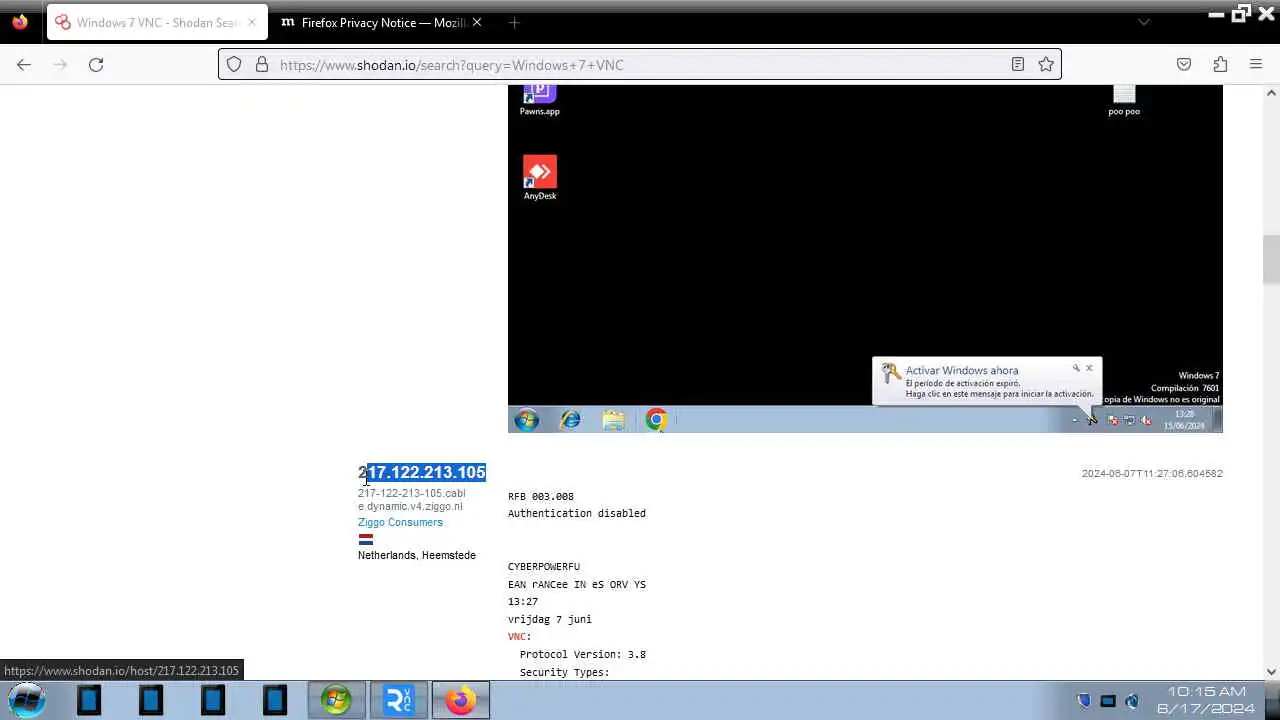The height and width of the screenshot is (720, 1280).
Task: Open a new tab with plus button
Action: pos(514,22)
